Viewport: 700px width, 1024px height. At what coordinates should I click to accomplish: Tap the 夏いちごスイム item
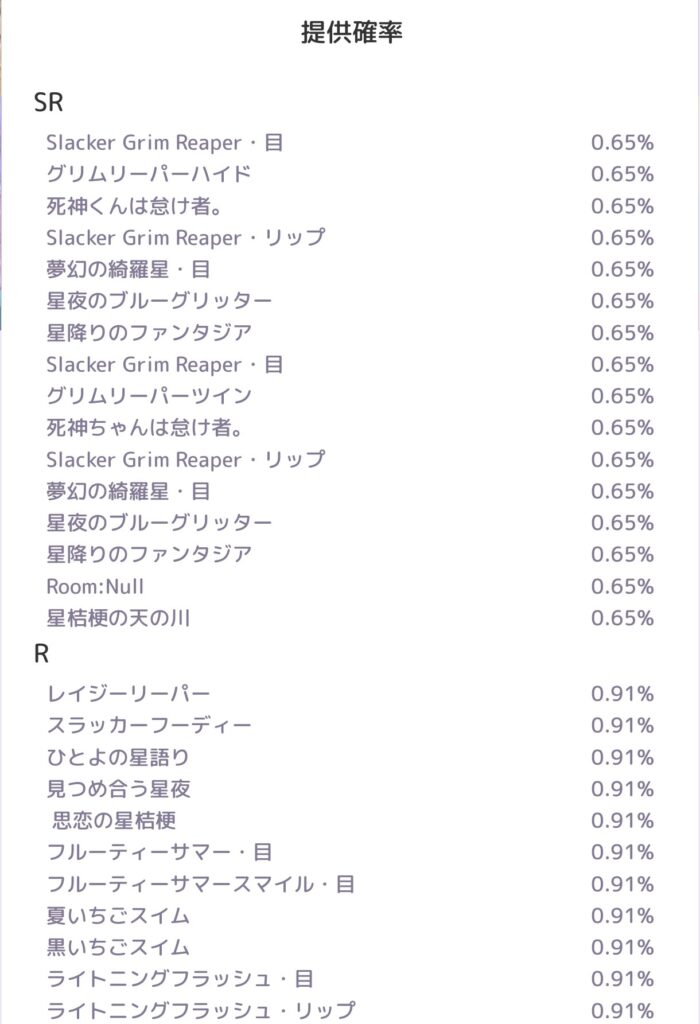pyautogui.click(x=350, y=916)
